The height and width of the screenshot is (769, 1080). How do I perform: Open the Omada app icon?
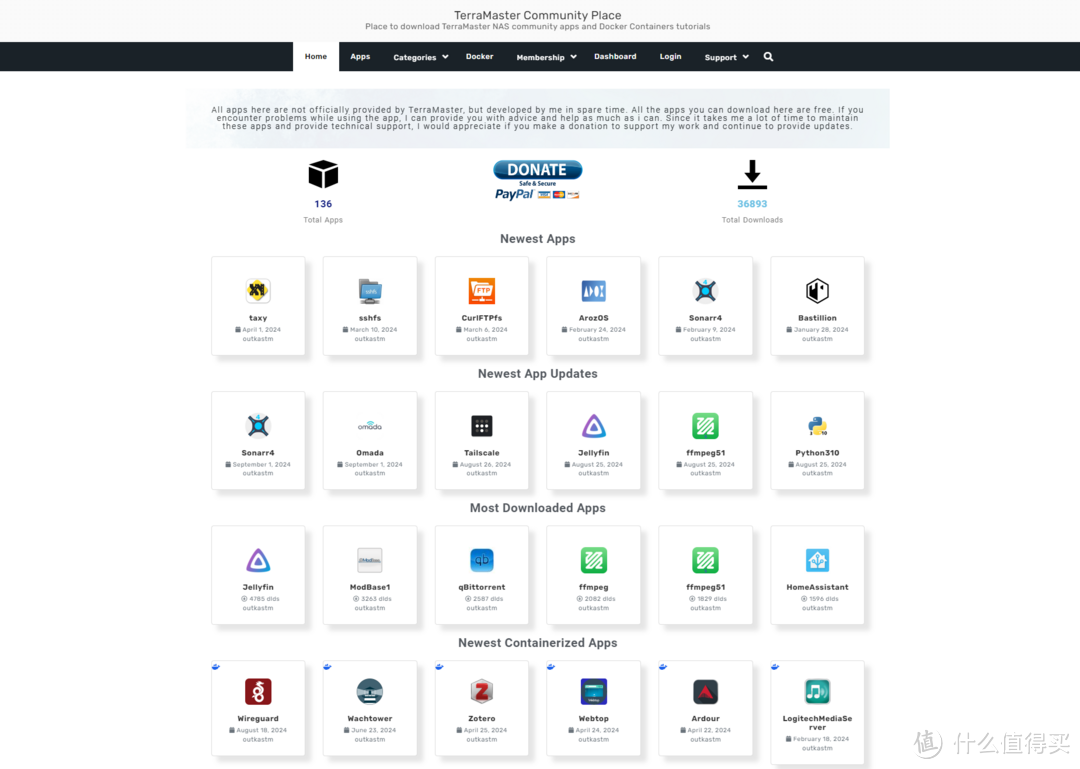[370, 426]
